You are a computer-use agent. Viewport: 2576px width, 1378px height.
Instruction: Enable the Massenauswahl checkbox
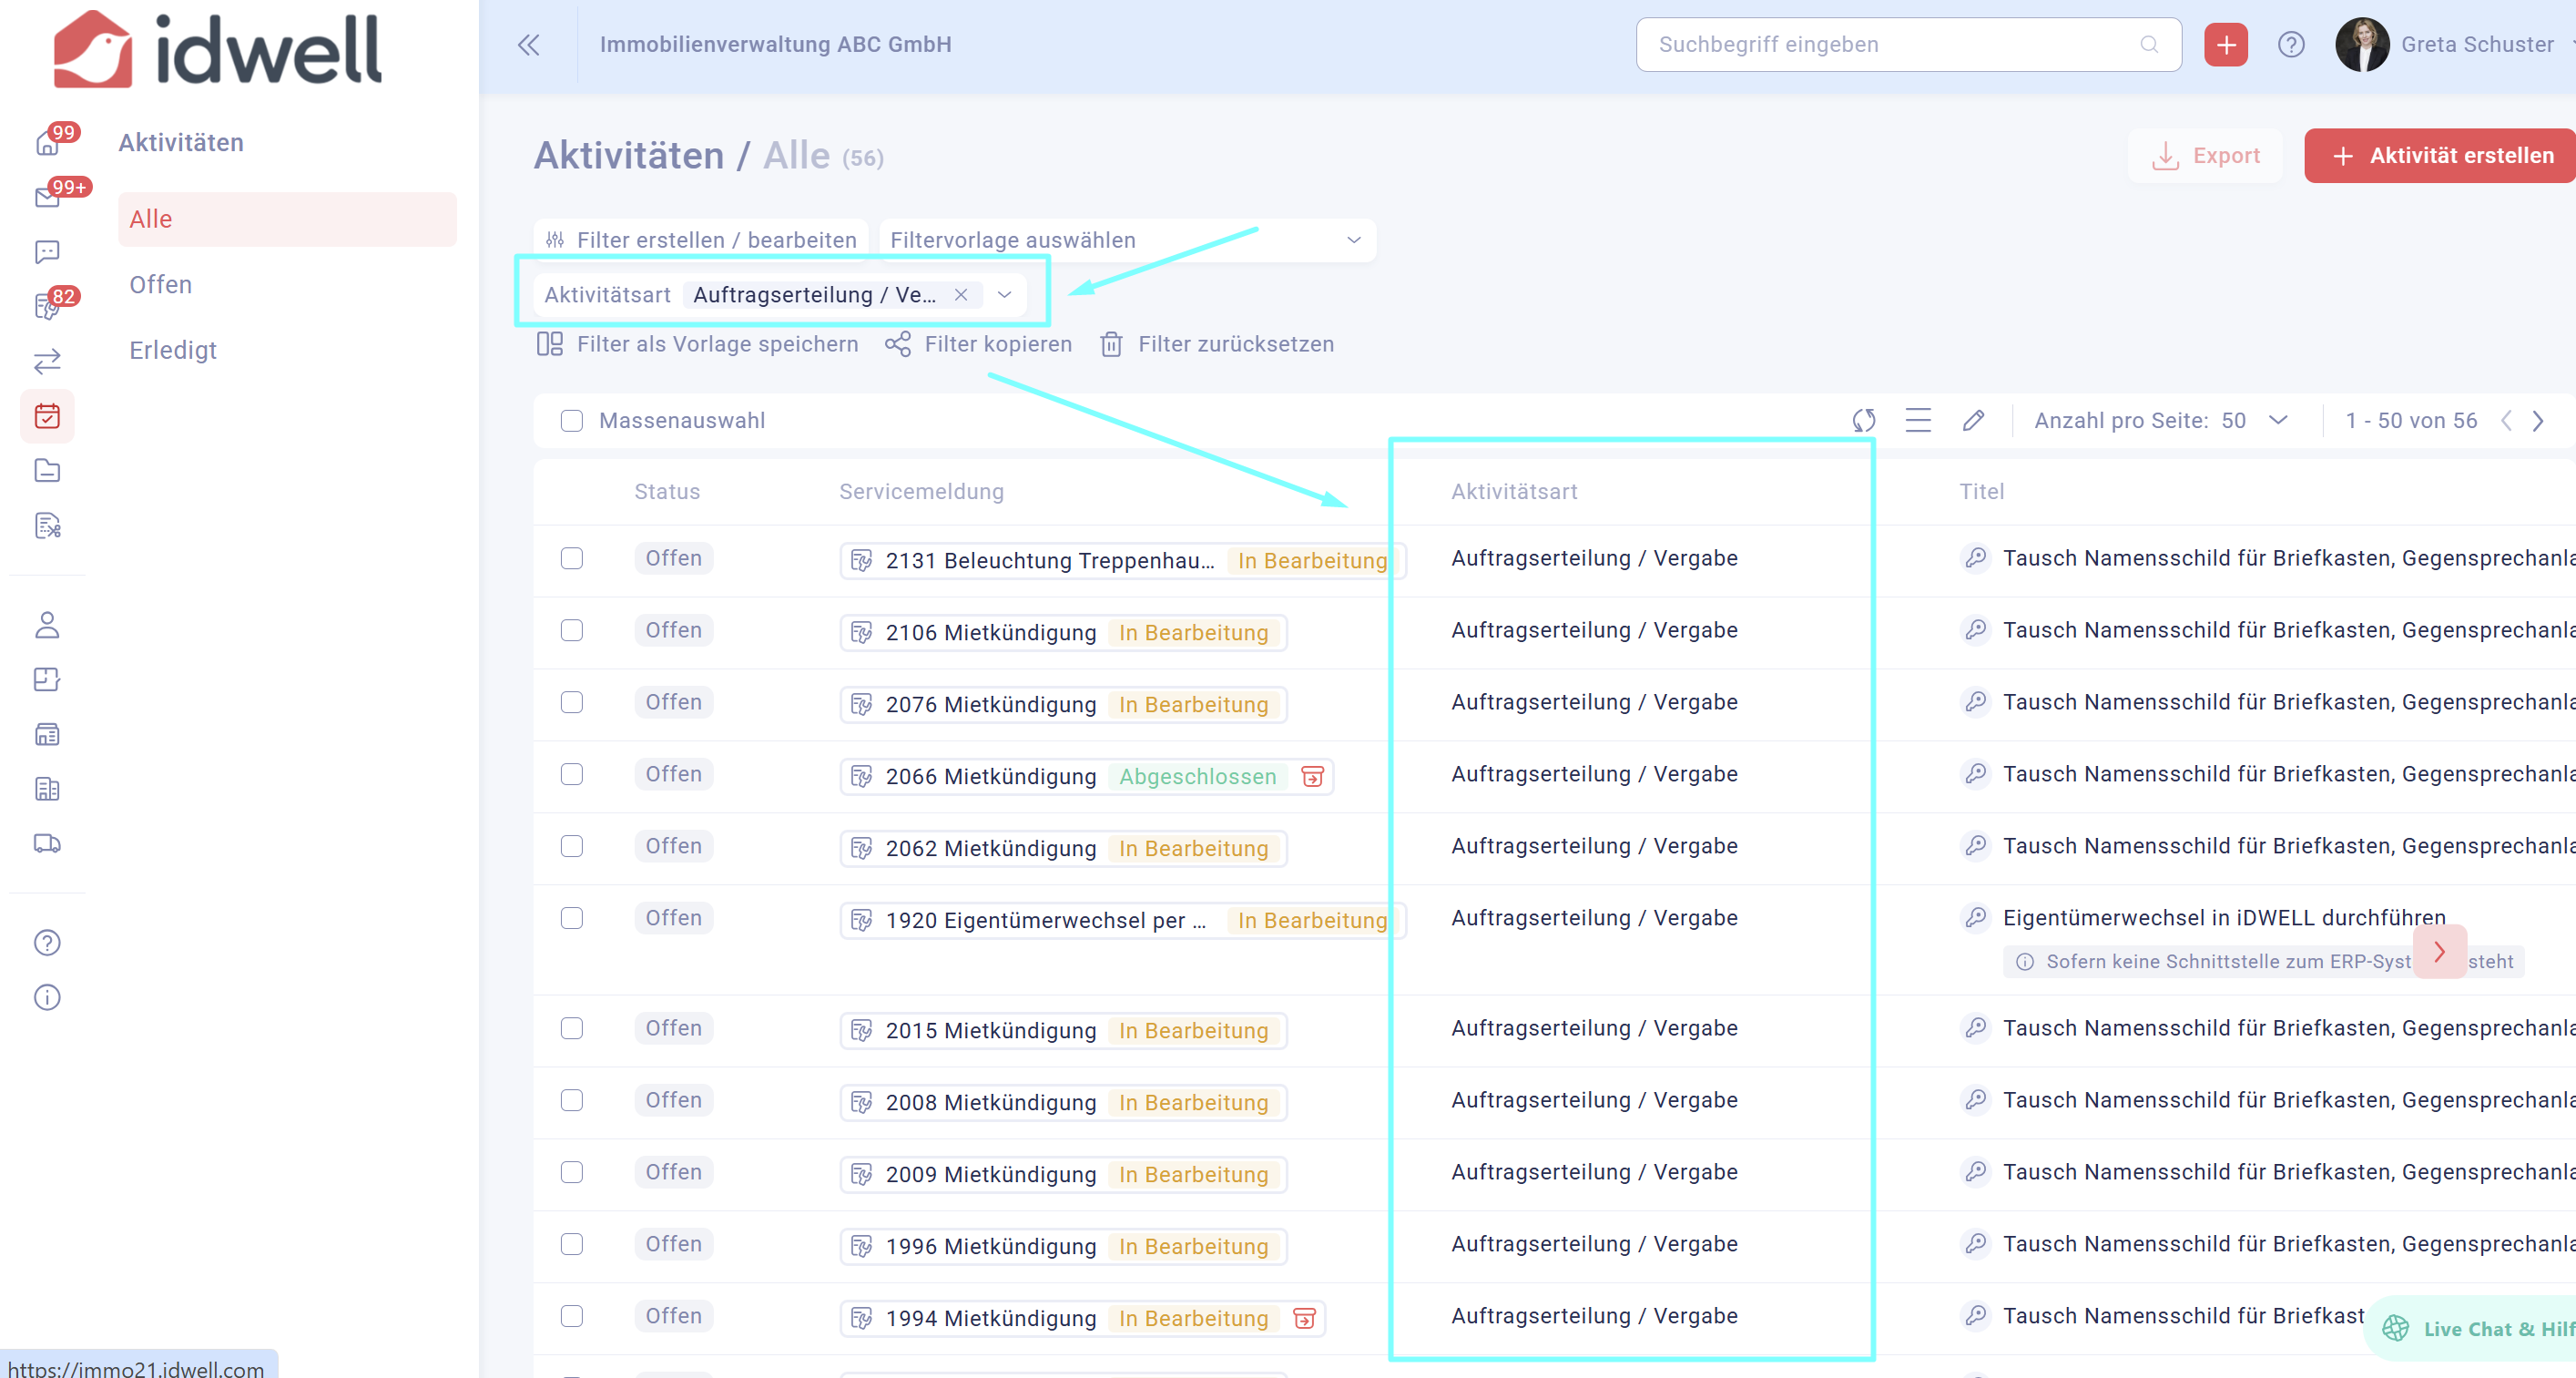pyautogui.click(x=571, y=420)
